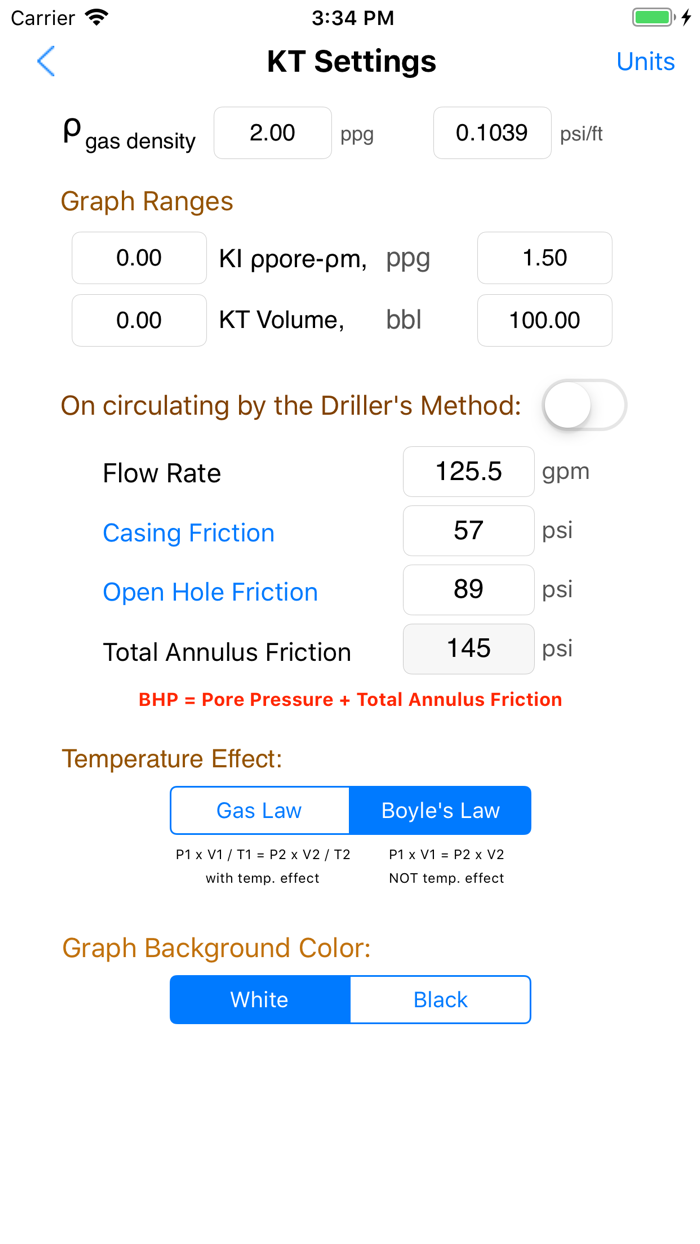Open the Casing Friction link
Viewport: 700px width, 1244px height.
(x=188, y=532)
